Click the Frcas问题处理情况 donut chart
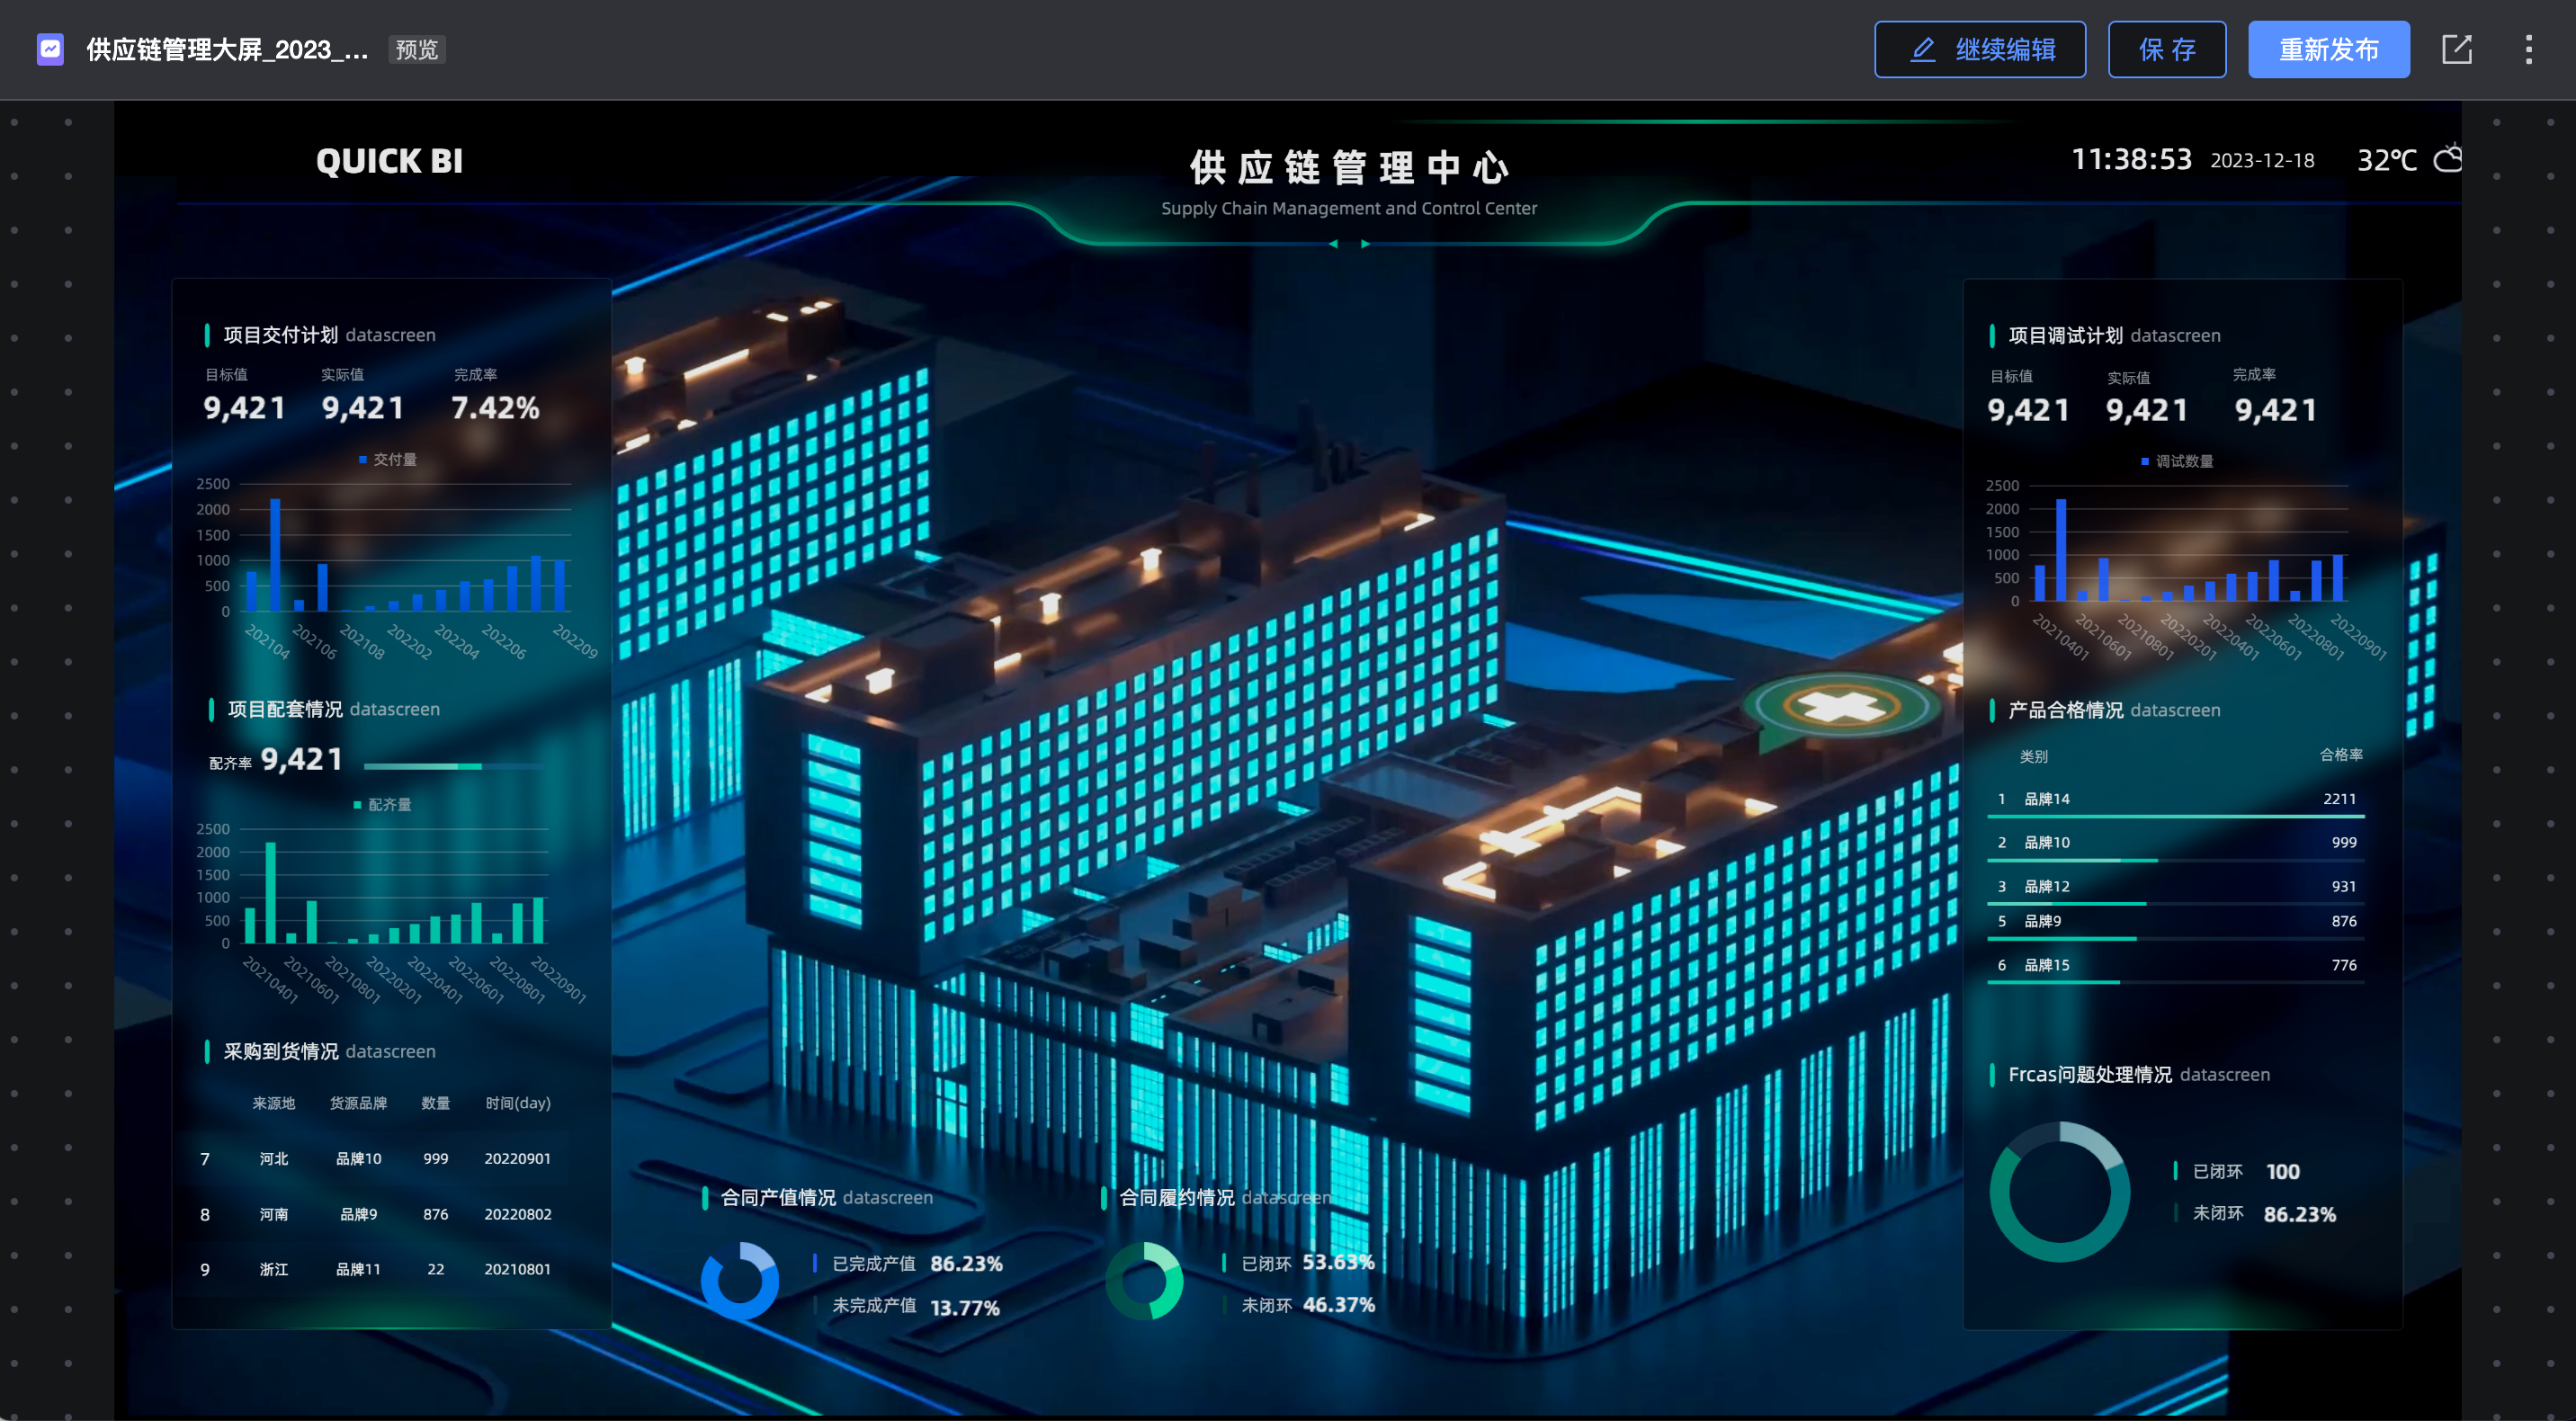The height and width of the screenshot is (1421, 2576). [x=2059, y=1191]
